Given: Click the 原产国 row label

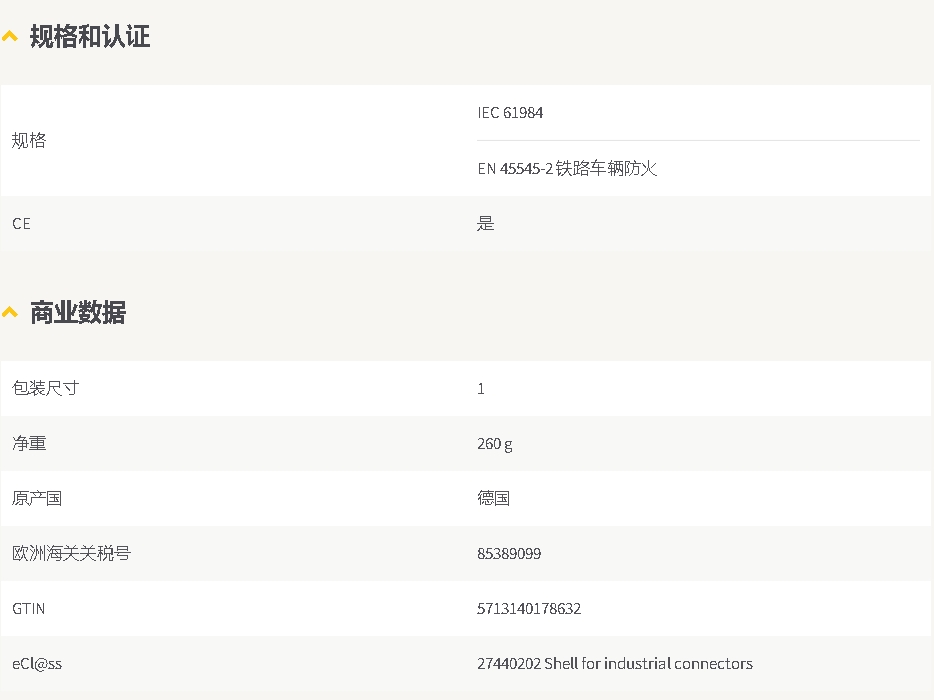Looking at the screenshot, I should (37, 498).
